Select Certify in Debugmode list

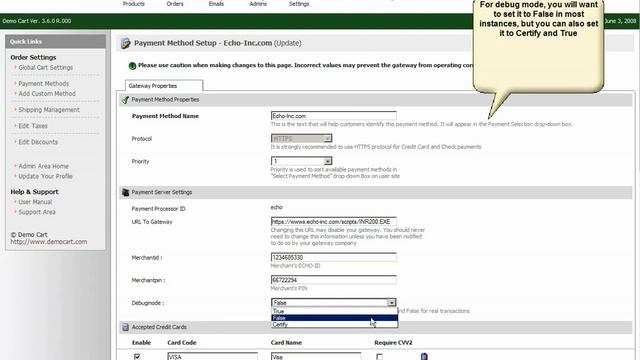coord(334,324)
